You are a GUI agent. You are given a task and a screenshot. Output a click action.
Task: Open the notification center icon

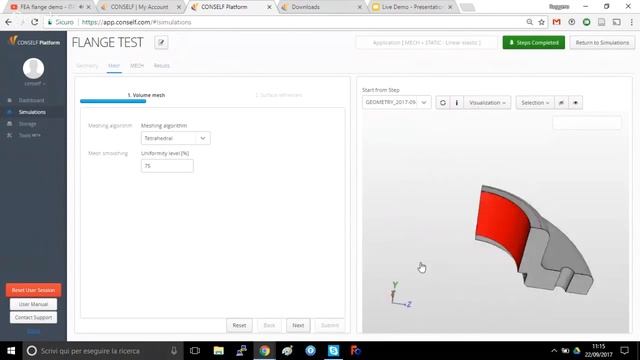(624, 351)
